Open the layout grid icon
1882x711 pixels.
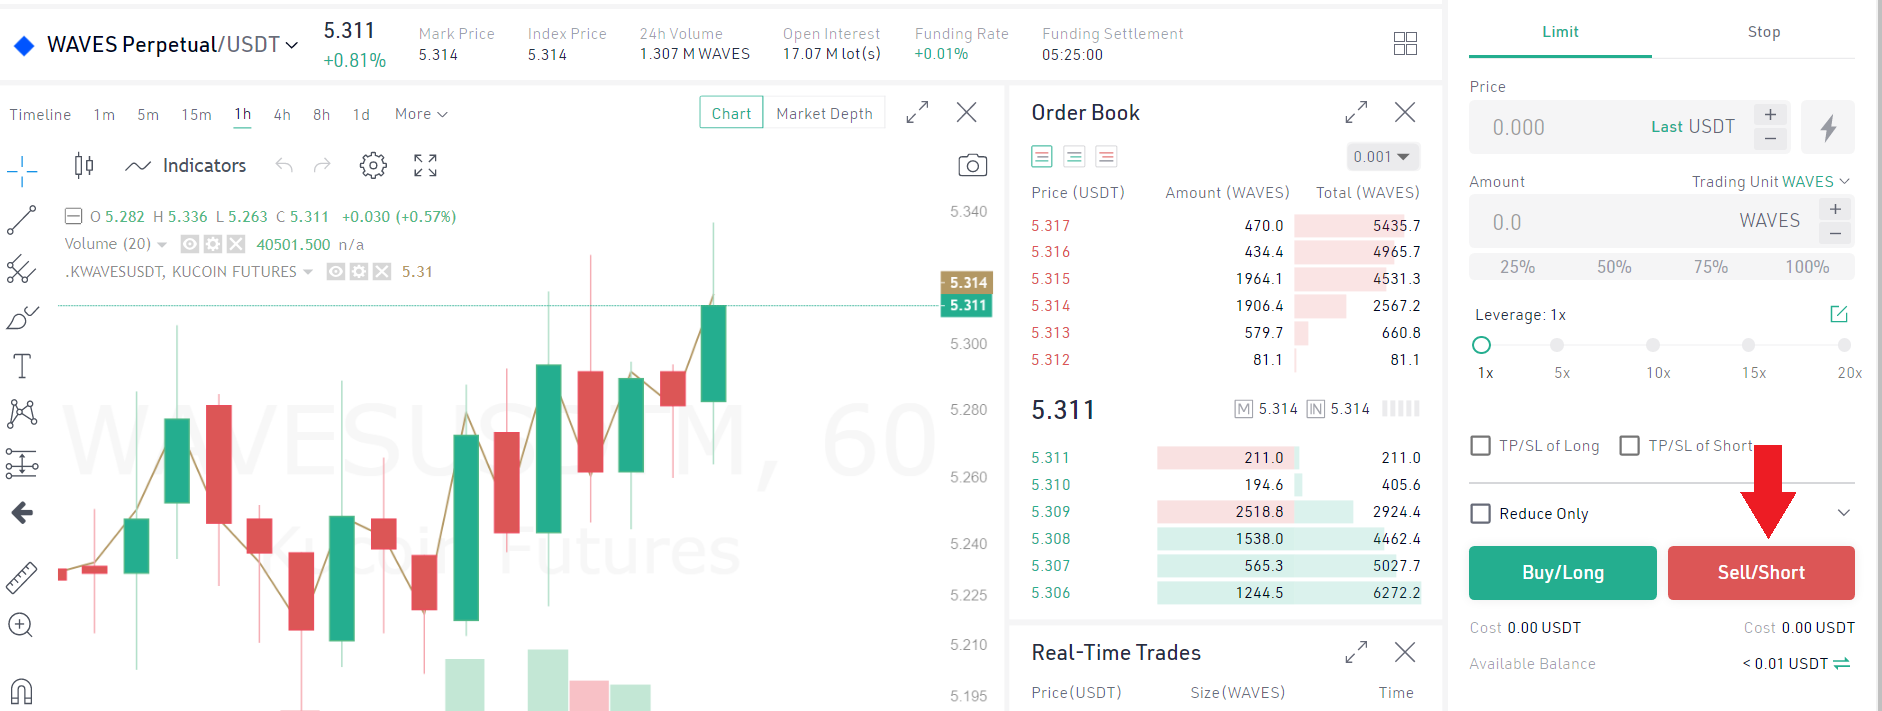[1405, 43]
